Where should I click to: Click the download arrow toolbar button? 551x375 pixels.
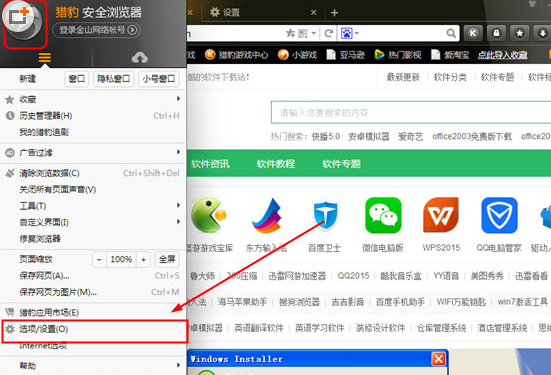[542, 33]
